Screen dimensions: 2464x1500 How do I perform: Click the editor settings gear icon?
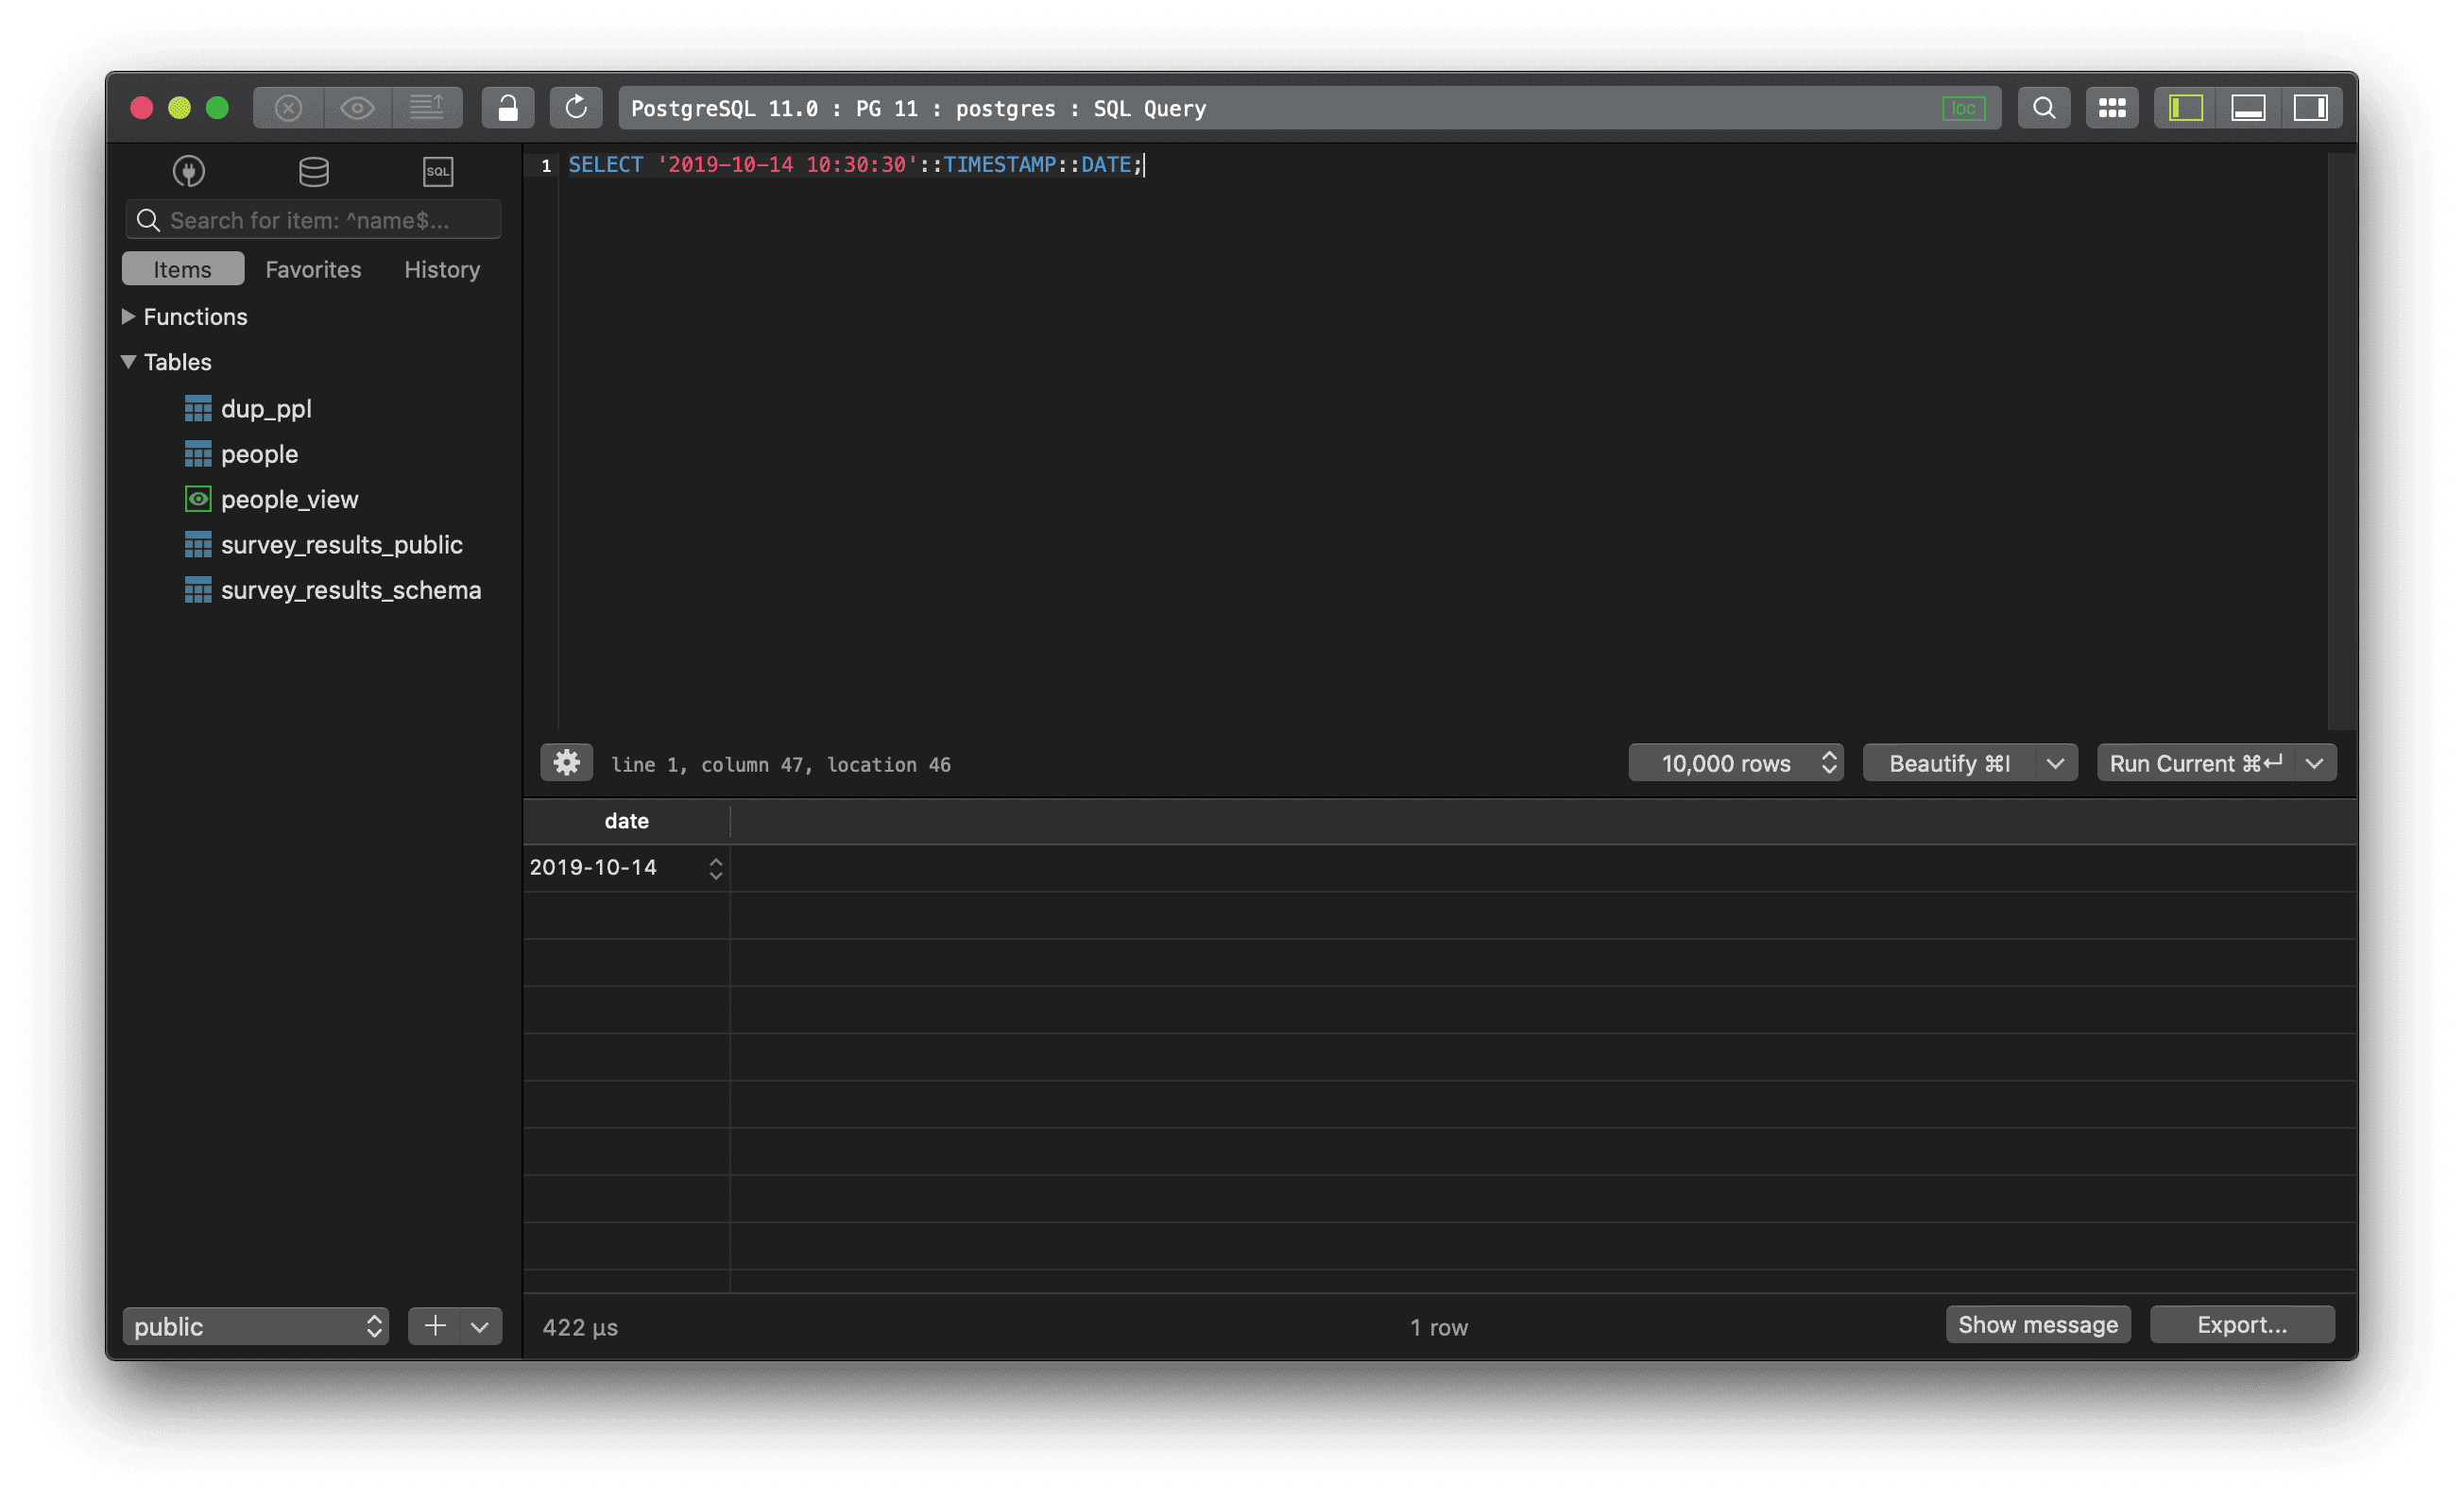(x=567, y=763)
